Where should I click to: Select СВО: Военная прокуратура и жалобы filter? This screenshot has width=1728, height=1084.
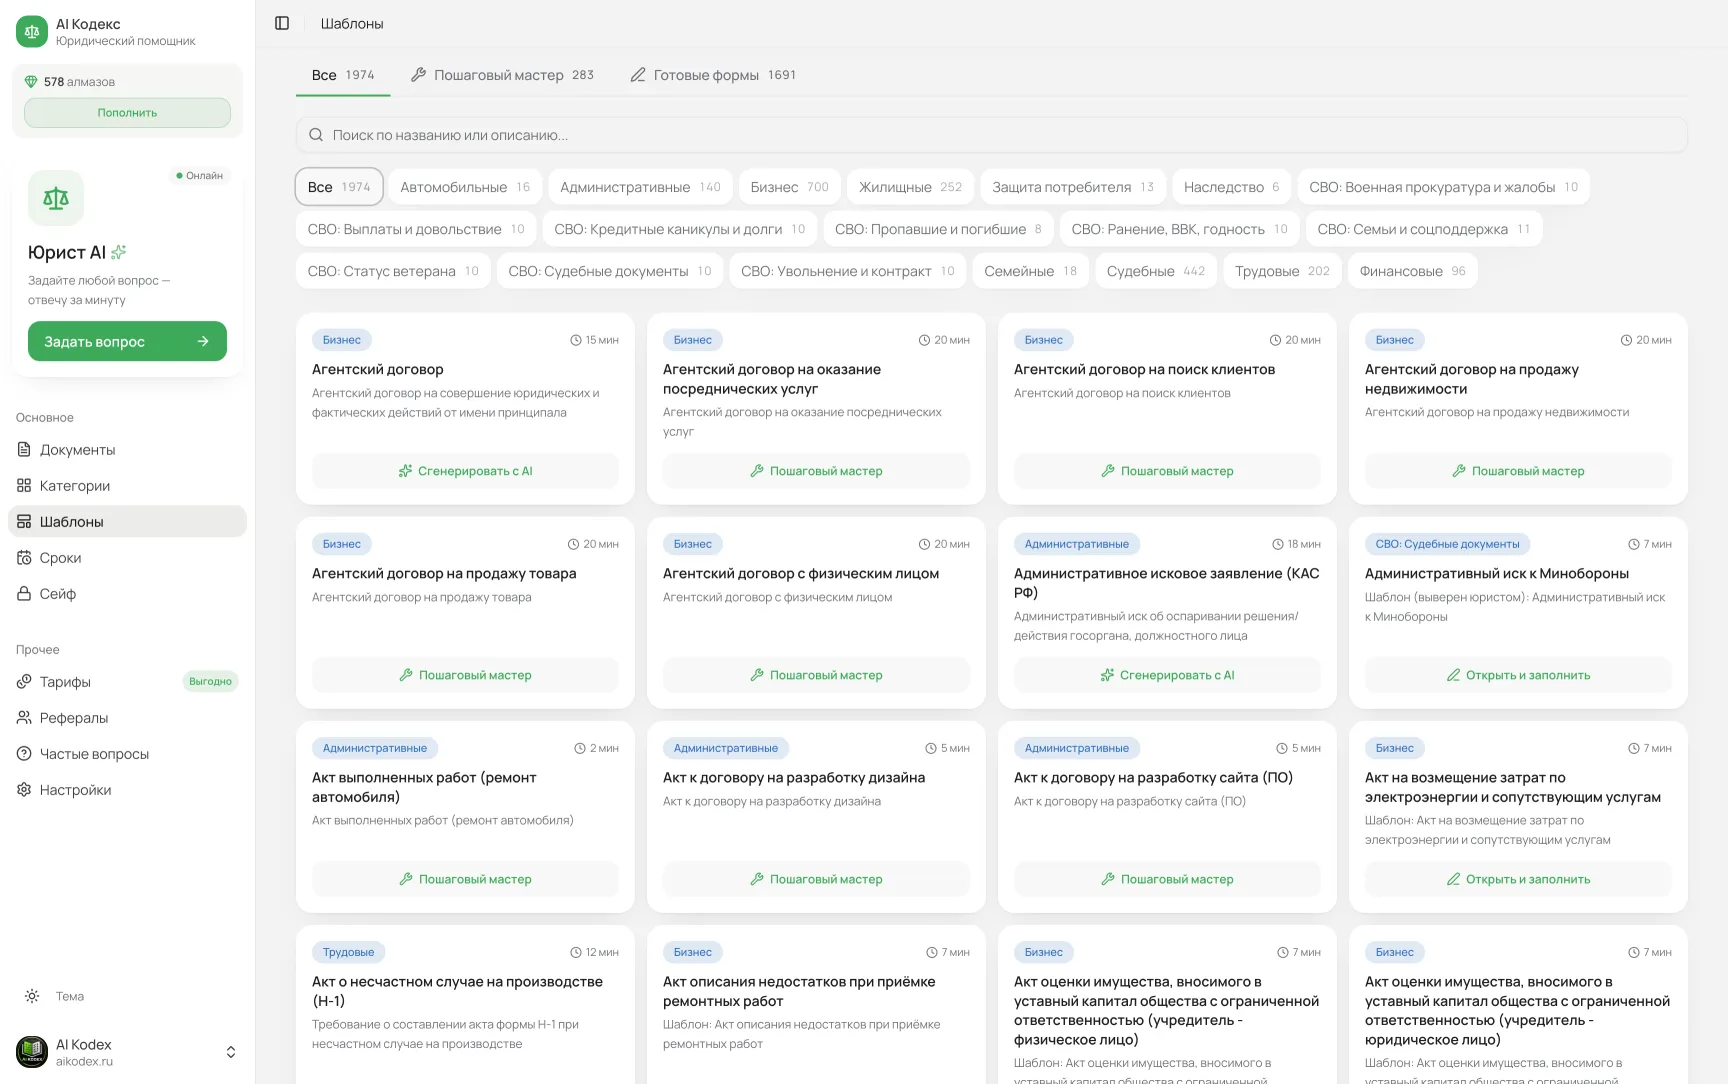tap(1443, 187)
